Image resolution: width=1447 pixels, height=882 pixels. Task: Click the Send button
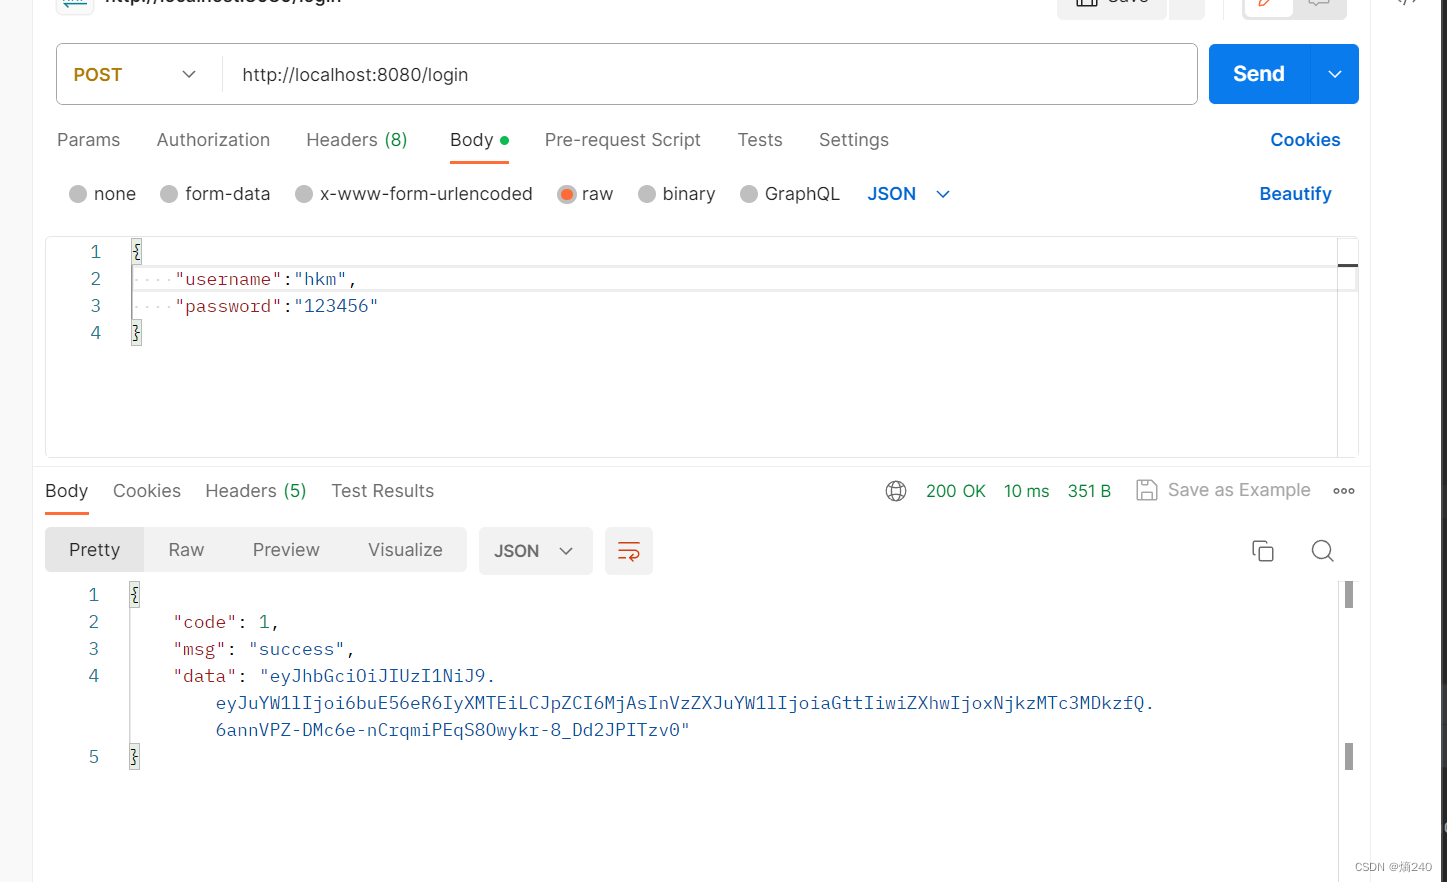pos(1257,74)
